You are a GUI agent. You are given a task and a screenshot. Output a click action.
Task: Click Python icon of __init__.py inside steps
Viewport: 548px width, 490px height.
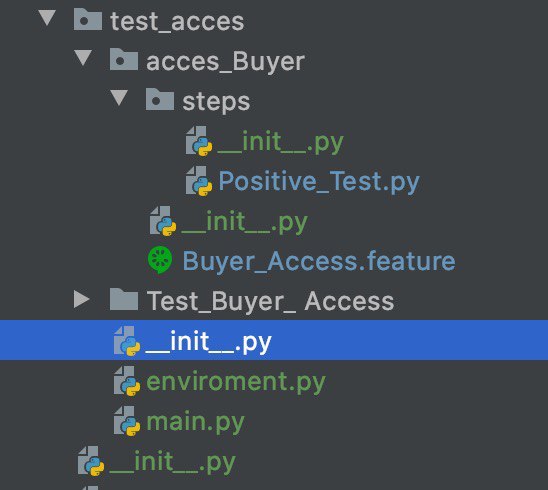pyautogui.click(x=199, y=141)
